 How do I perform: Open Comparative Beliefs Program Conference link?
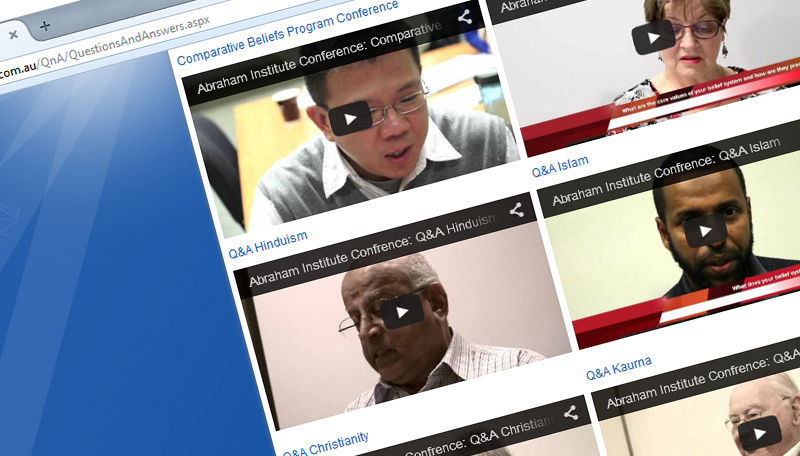(x=287, y=33)
